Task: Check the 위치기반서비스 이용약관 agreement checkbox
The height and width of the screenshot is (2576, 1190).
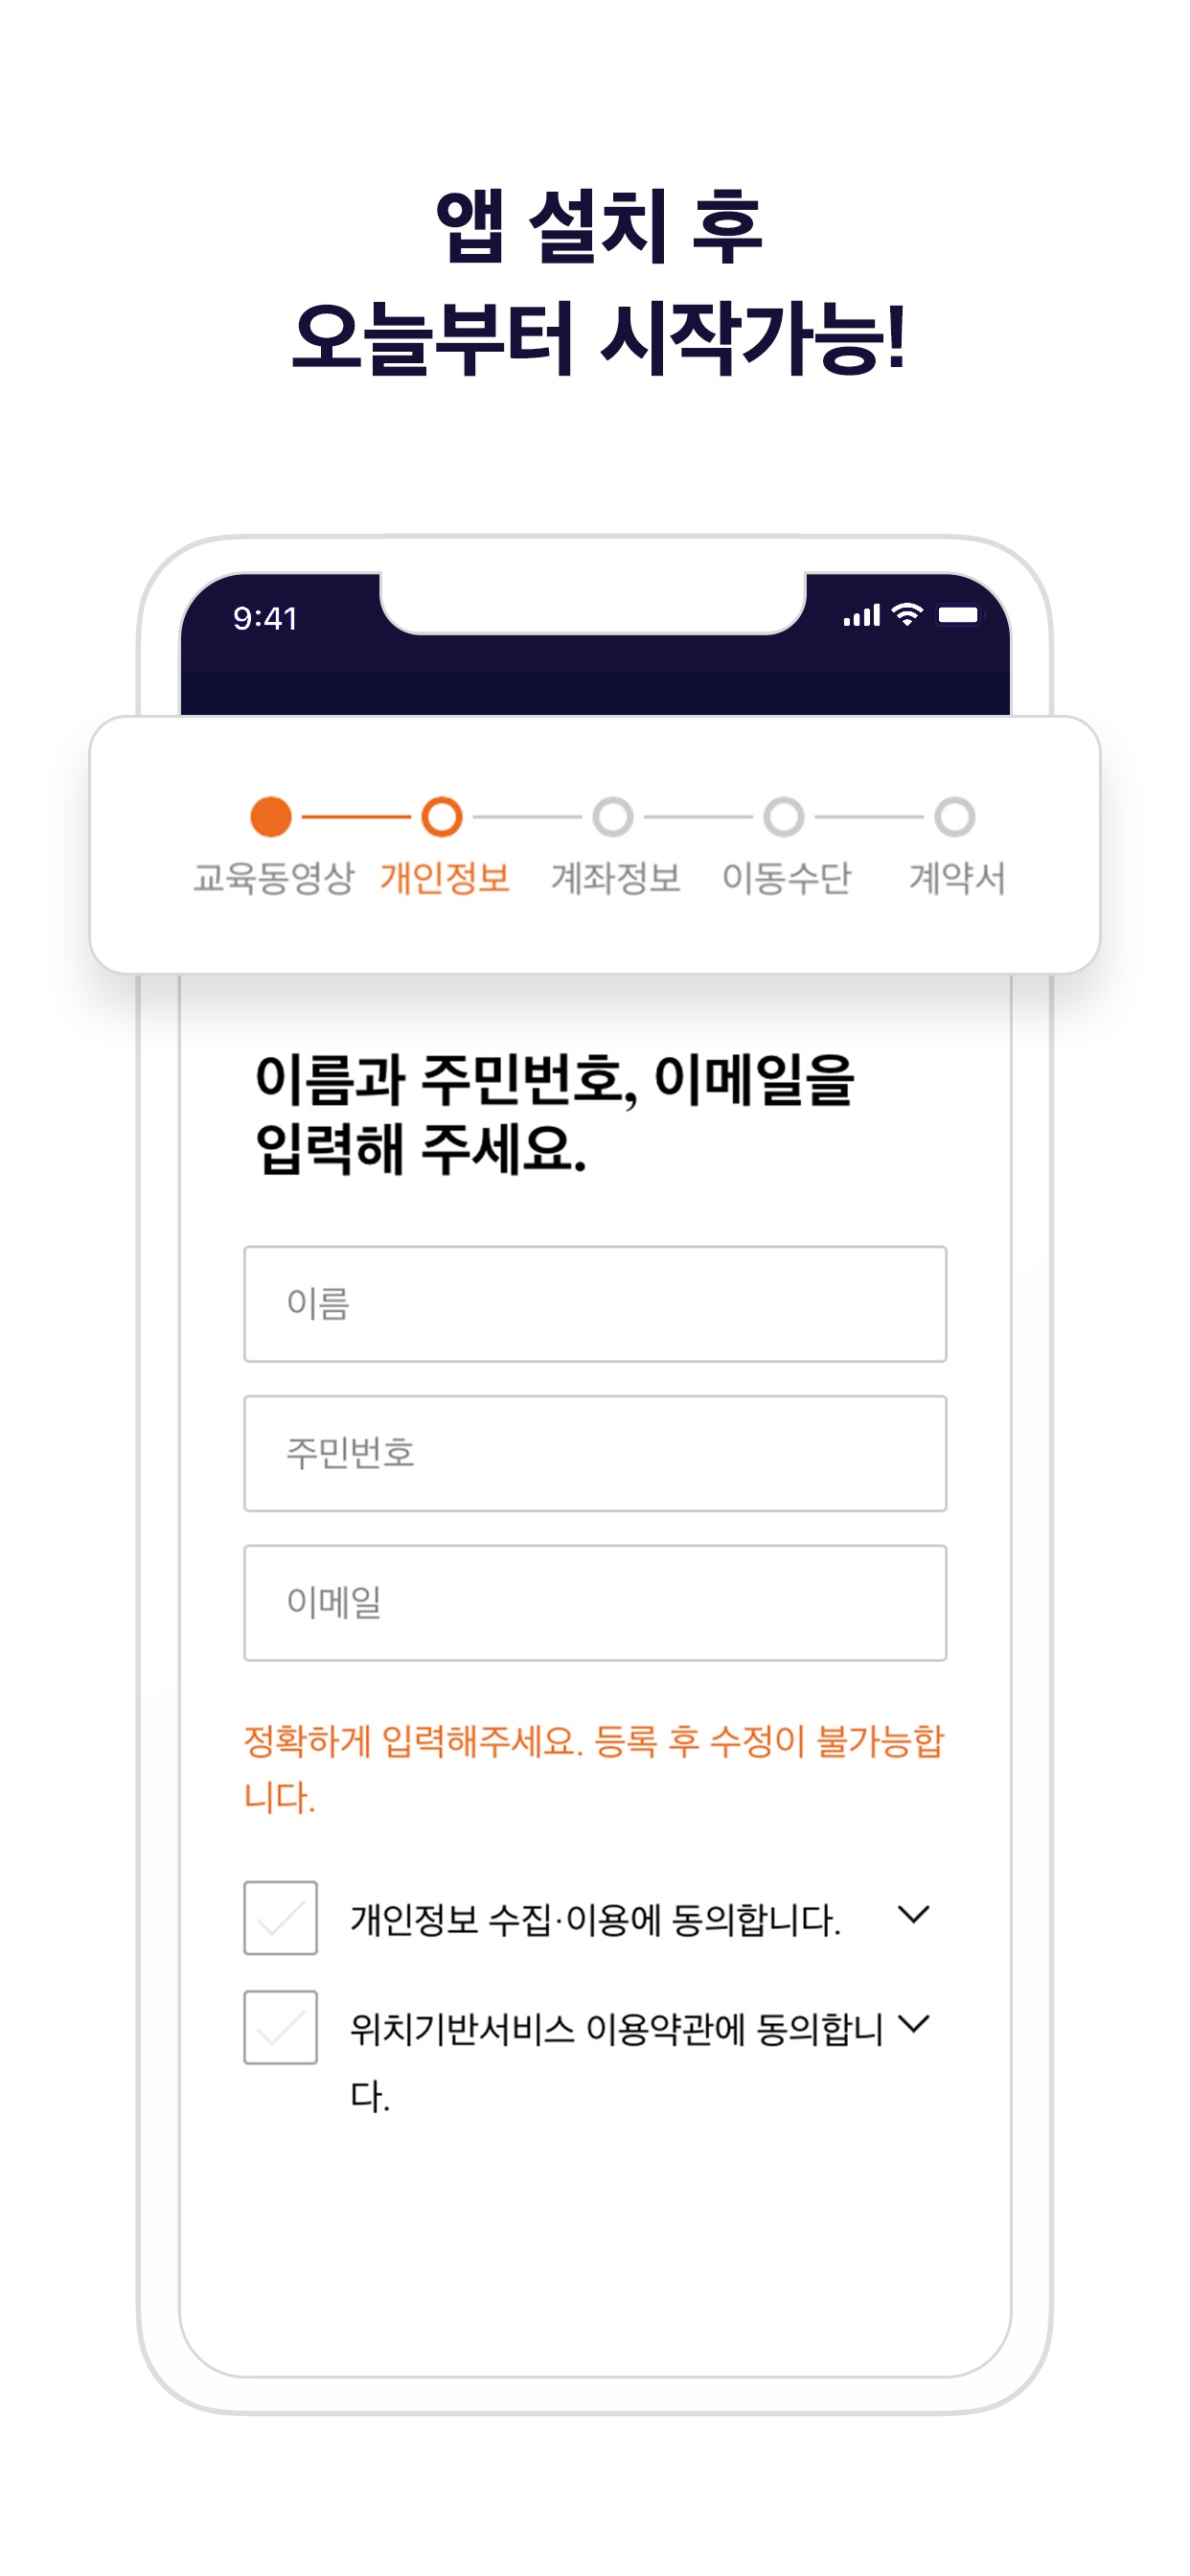Action: click(281, 2027)
